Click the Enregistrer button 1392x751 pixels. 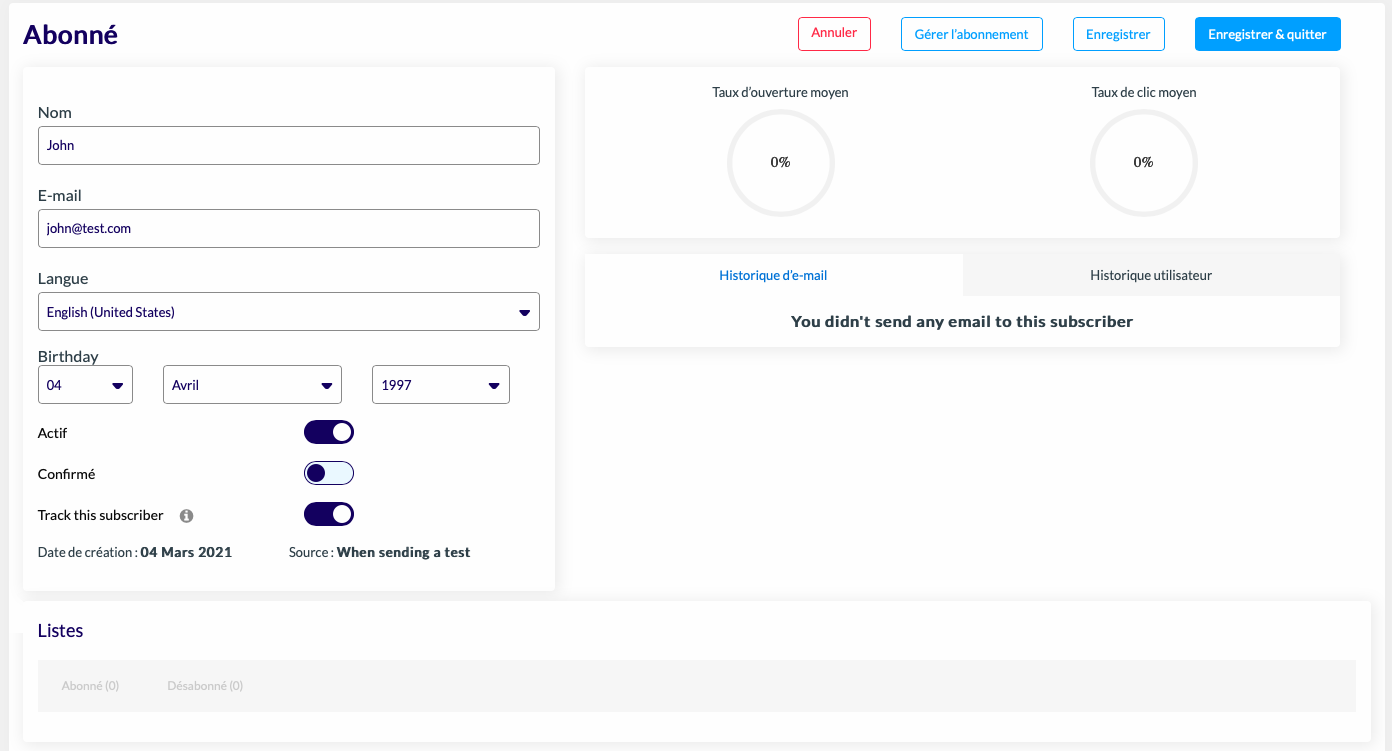pos(1118,34)
